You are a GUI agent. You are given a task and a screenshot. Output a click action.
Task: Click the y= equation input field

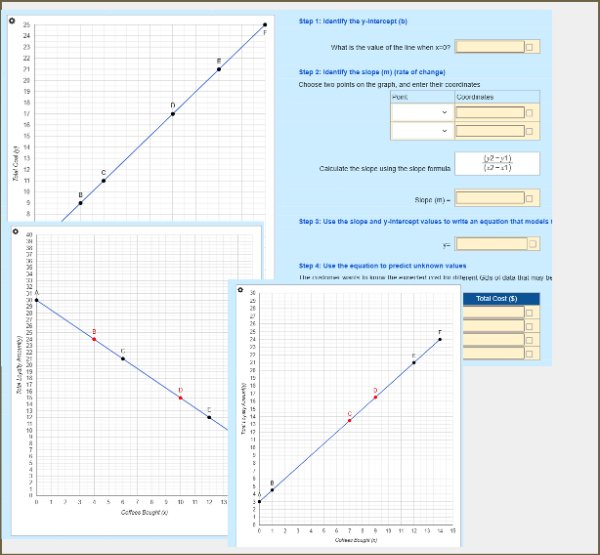pos(492,243)
